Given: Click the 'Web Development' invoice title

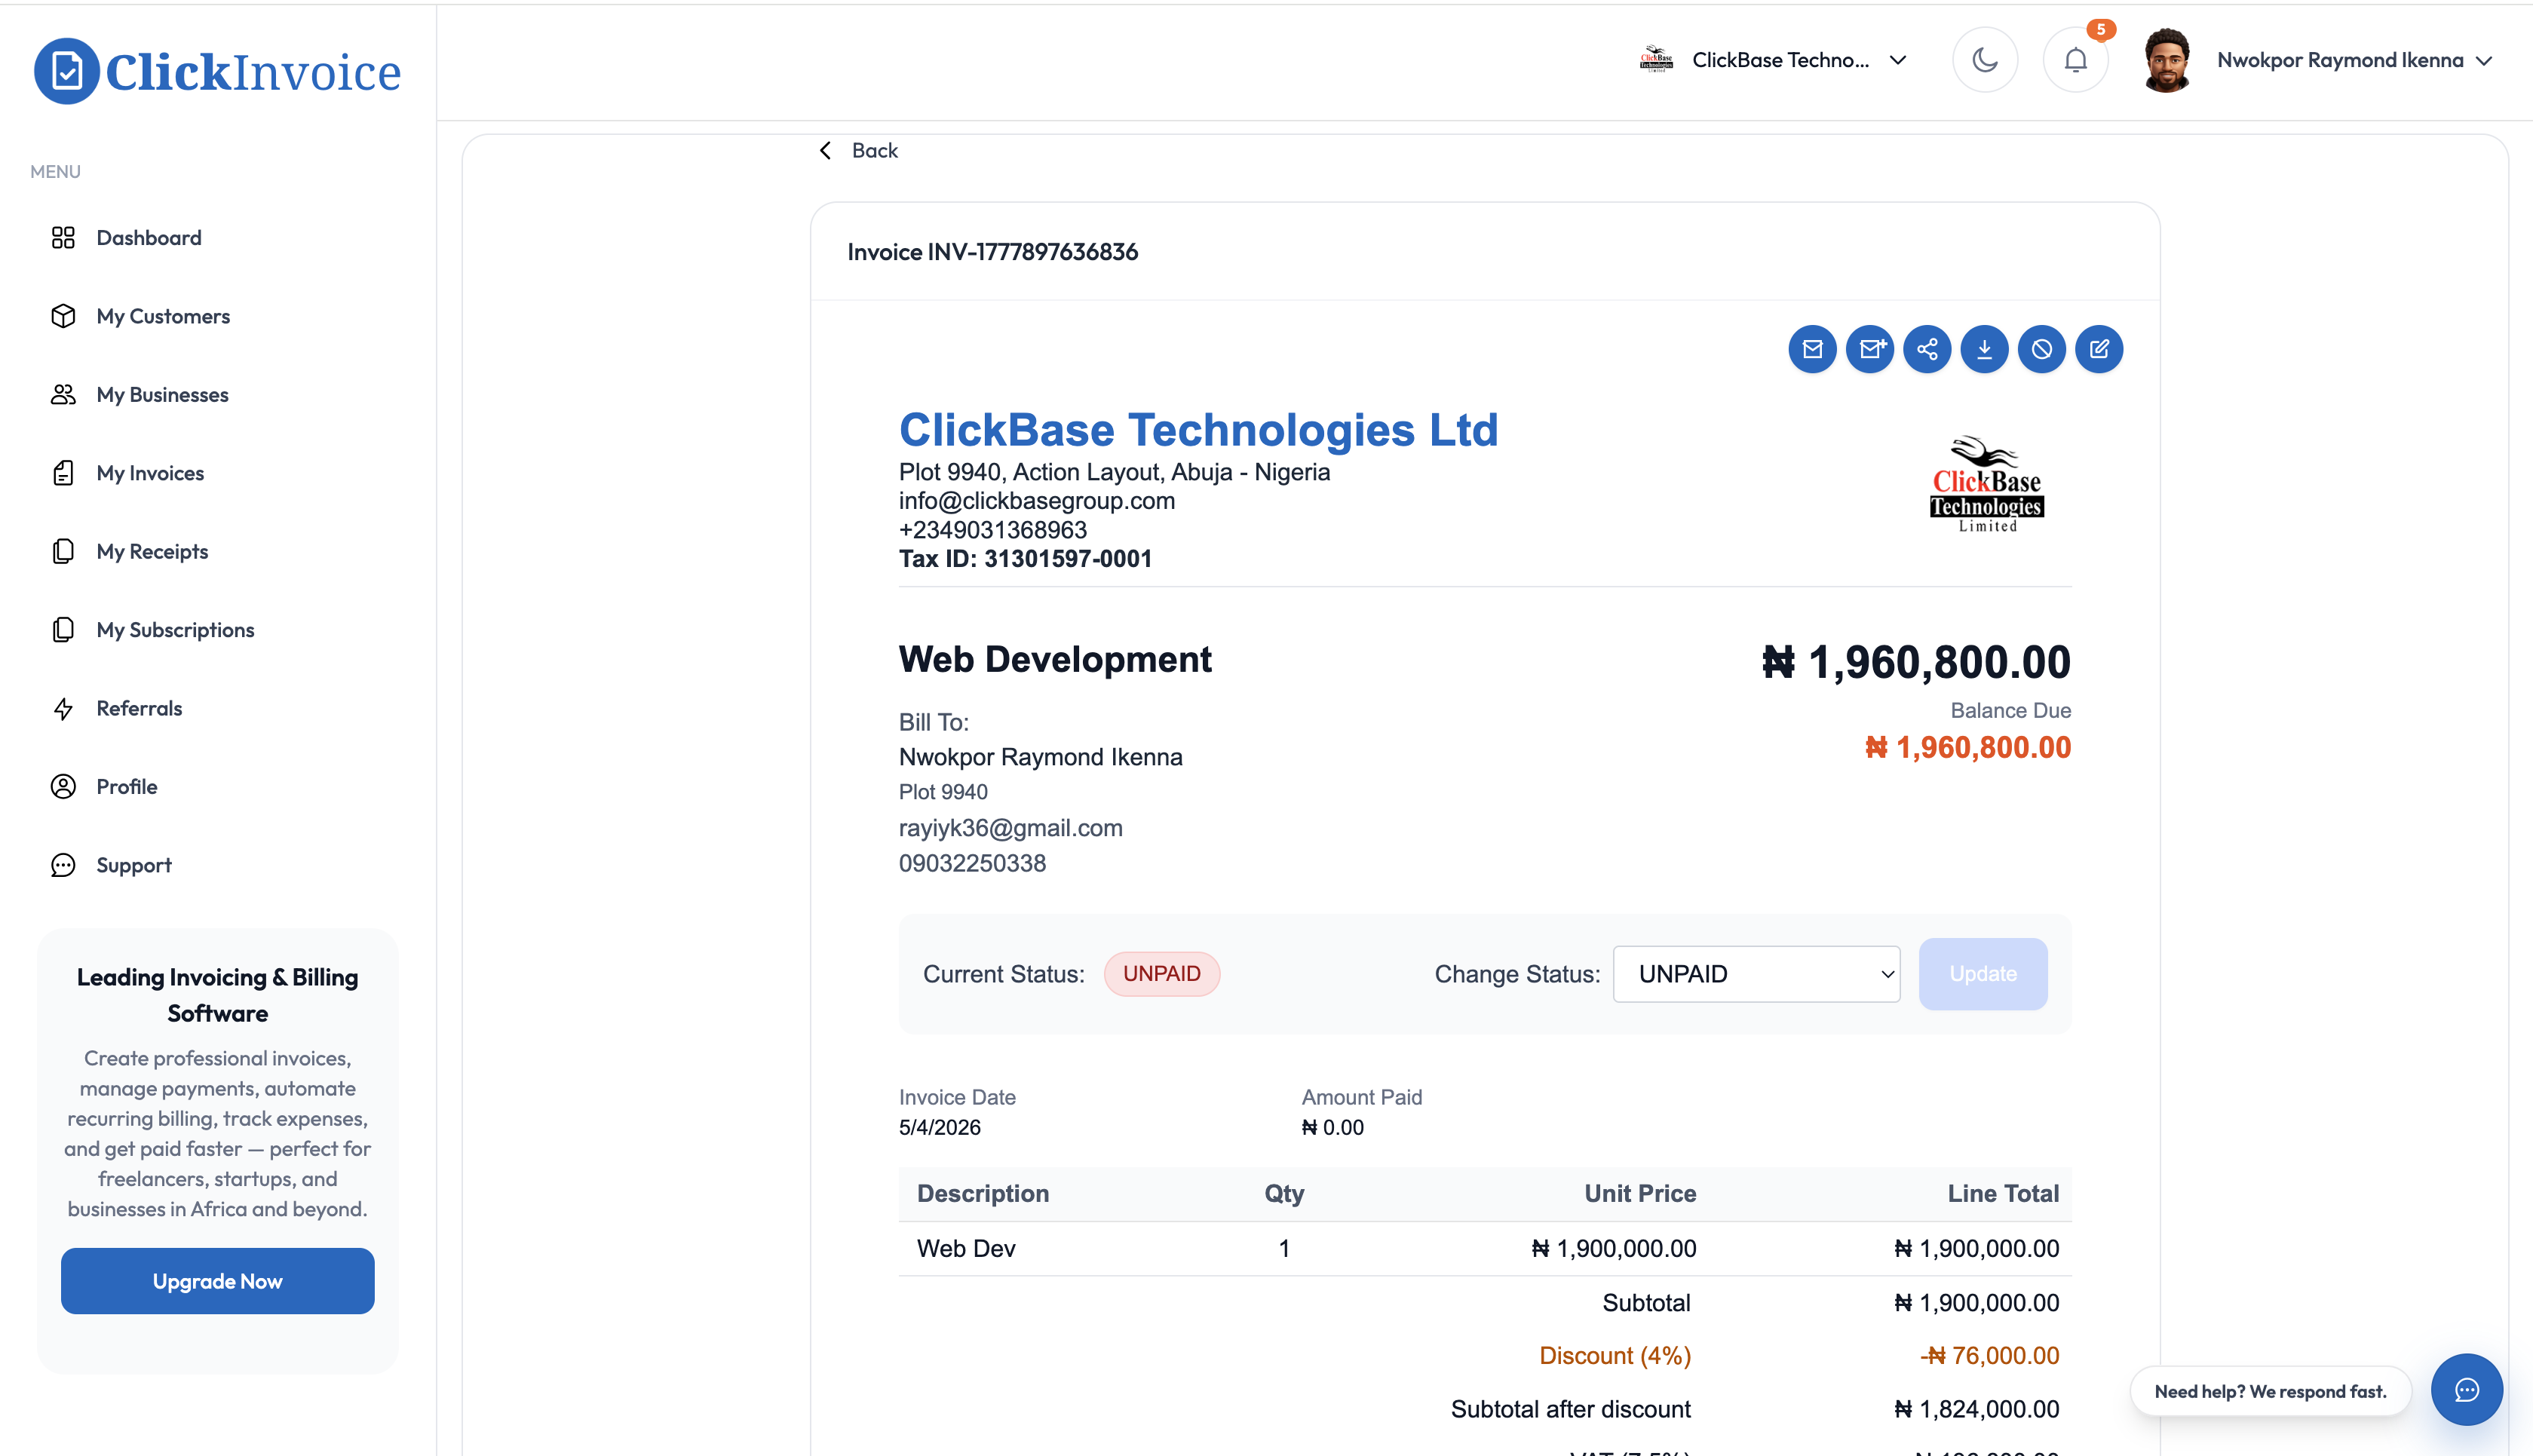Looking at the screenshot, I should click(1054, 659).
